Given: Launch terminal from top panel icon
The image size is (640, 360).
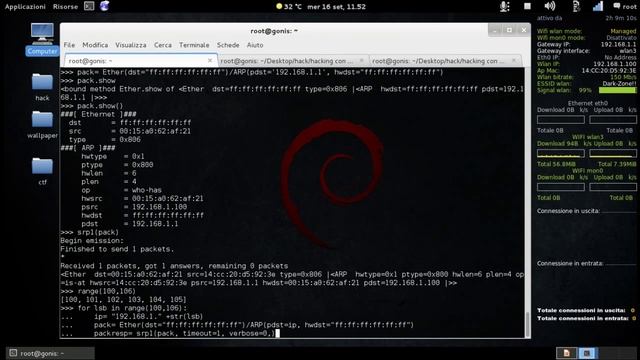Looking at the screenshot, I should click(x=89, y=6).
